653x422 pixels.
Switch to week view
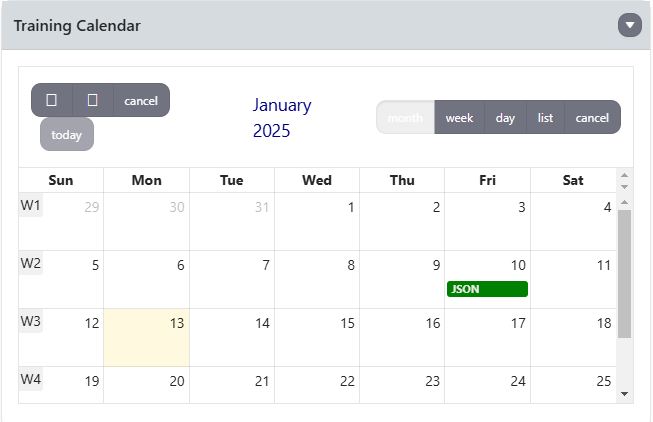point(459,117)
